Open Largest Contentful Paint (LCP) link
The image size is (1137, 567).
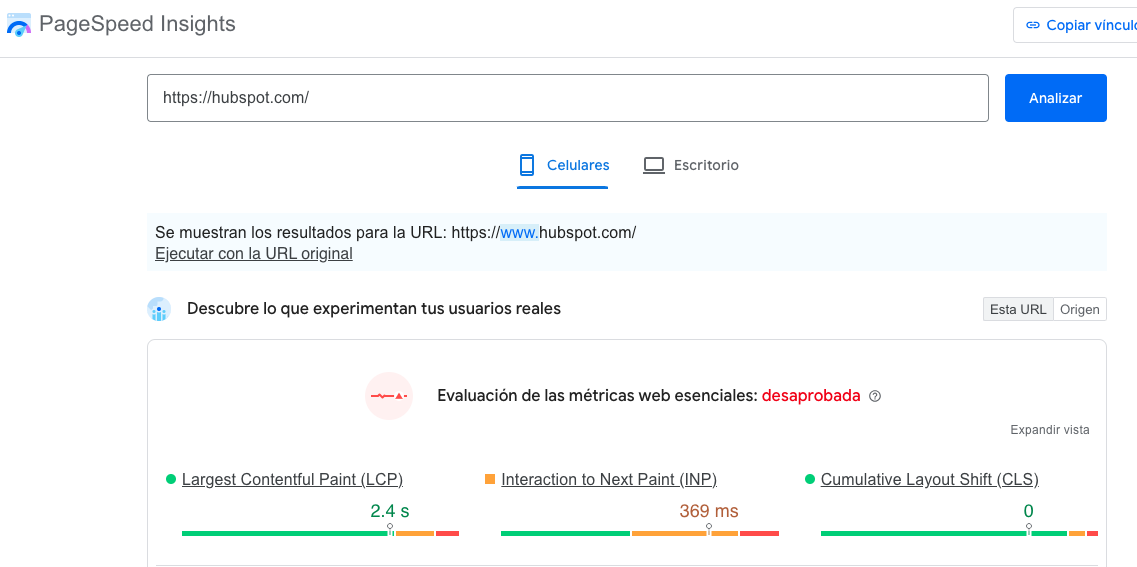(292, 479)
